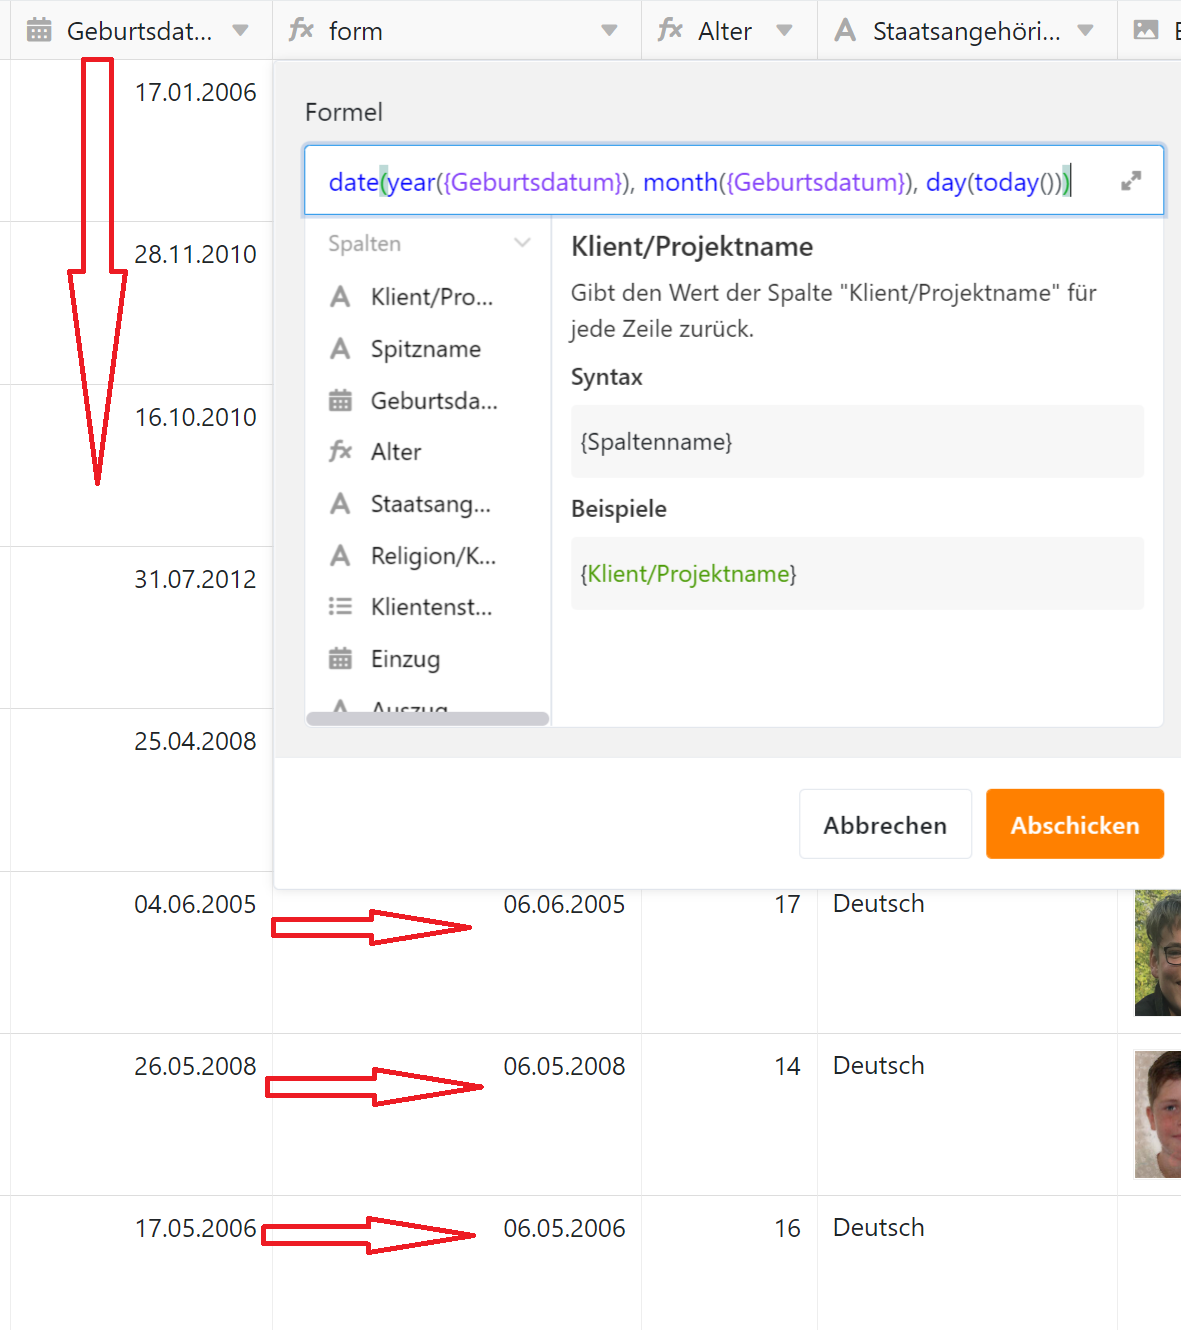
Task: Choose Geburtsda... in the column list
Action: point(433,401)
